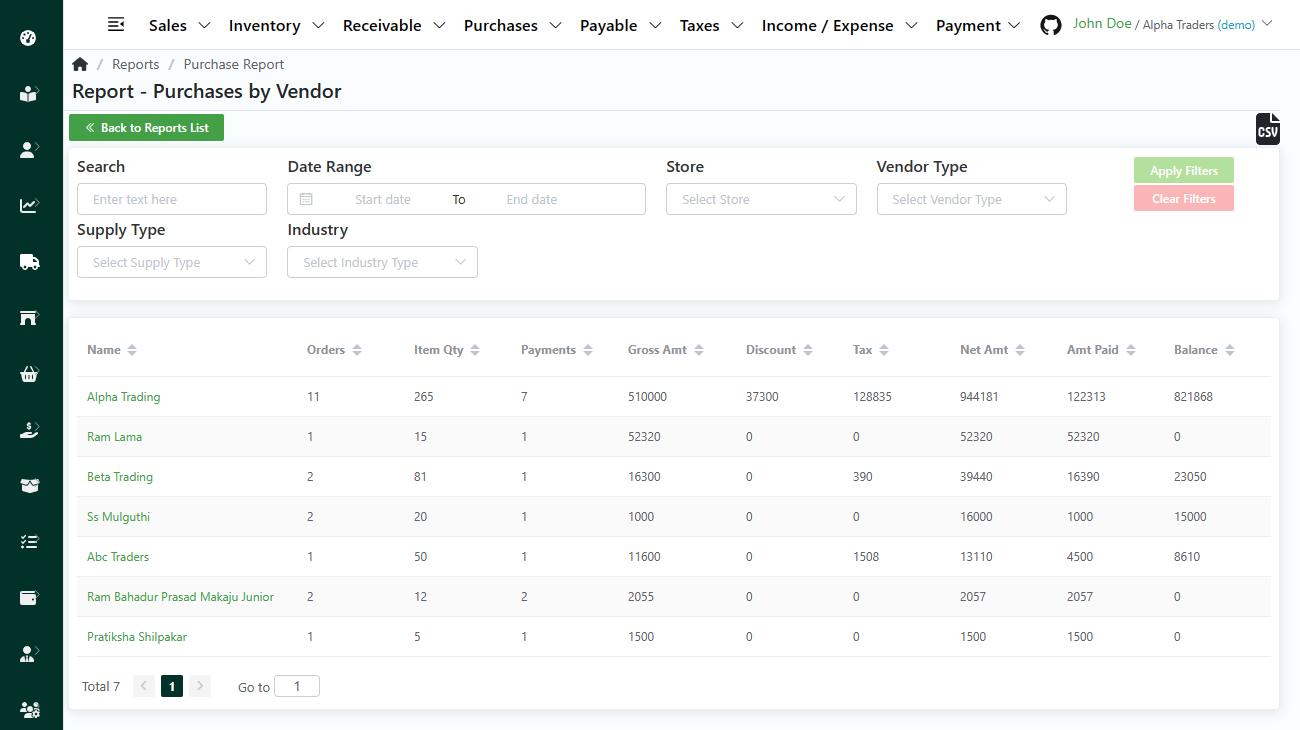Click the open box sidebar icon
Viewport: 1300px width, 730px height.
(x=29, y=486)
